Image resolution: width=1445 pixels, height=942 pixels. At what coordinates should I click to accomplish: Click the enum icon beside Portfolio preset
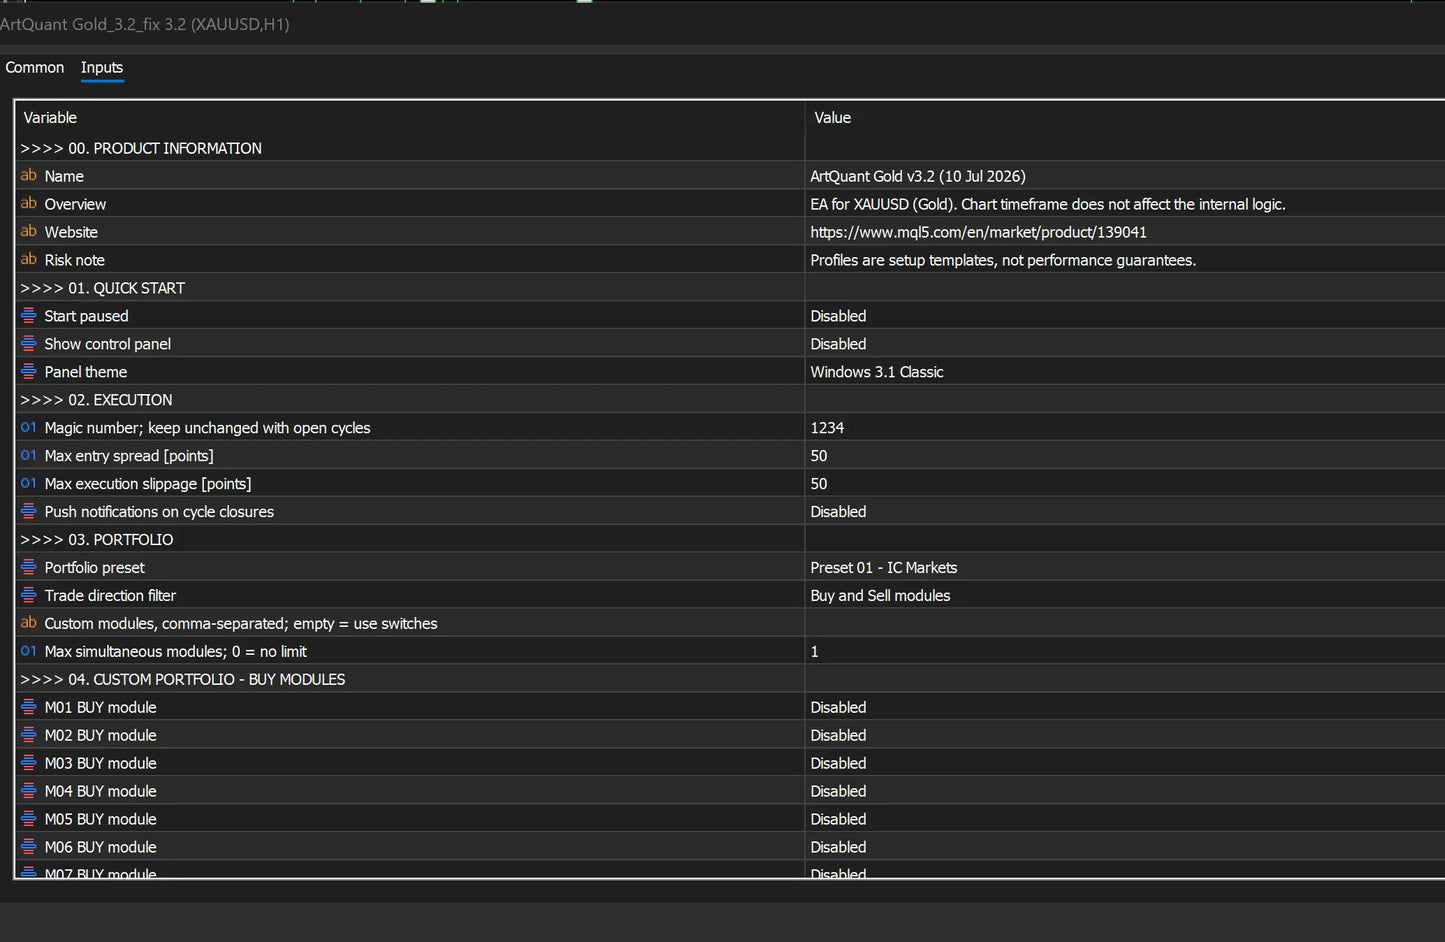click(x=28, y=567)
